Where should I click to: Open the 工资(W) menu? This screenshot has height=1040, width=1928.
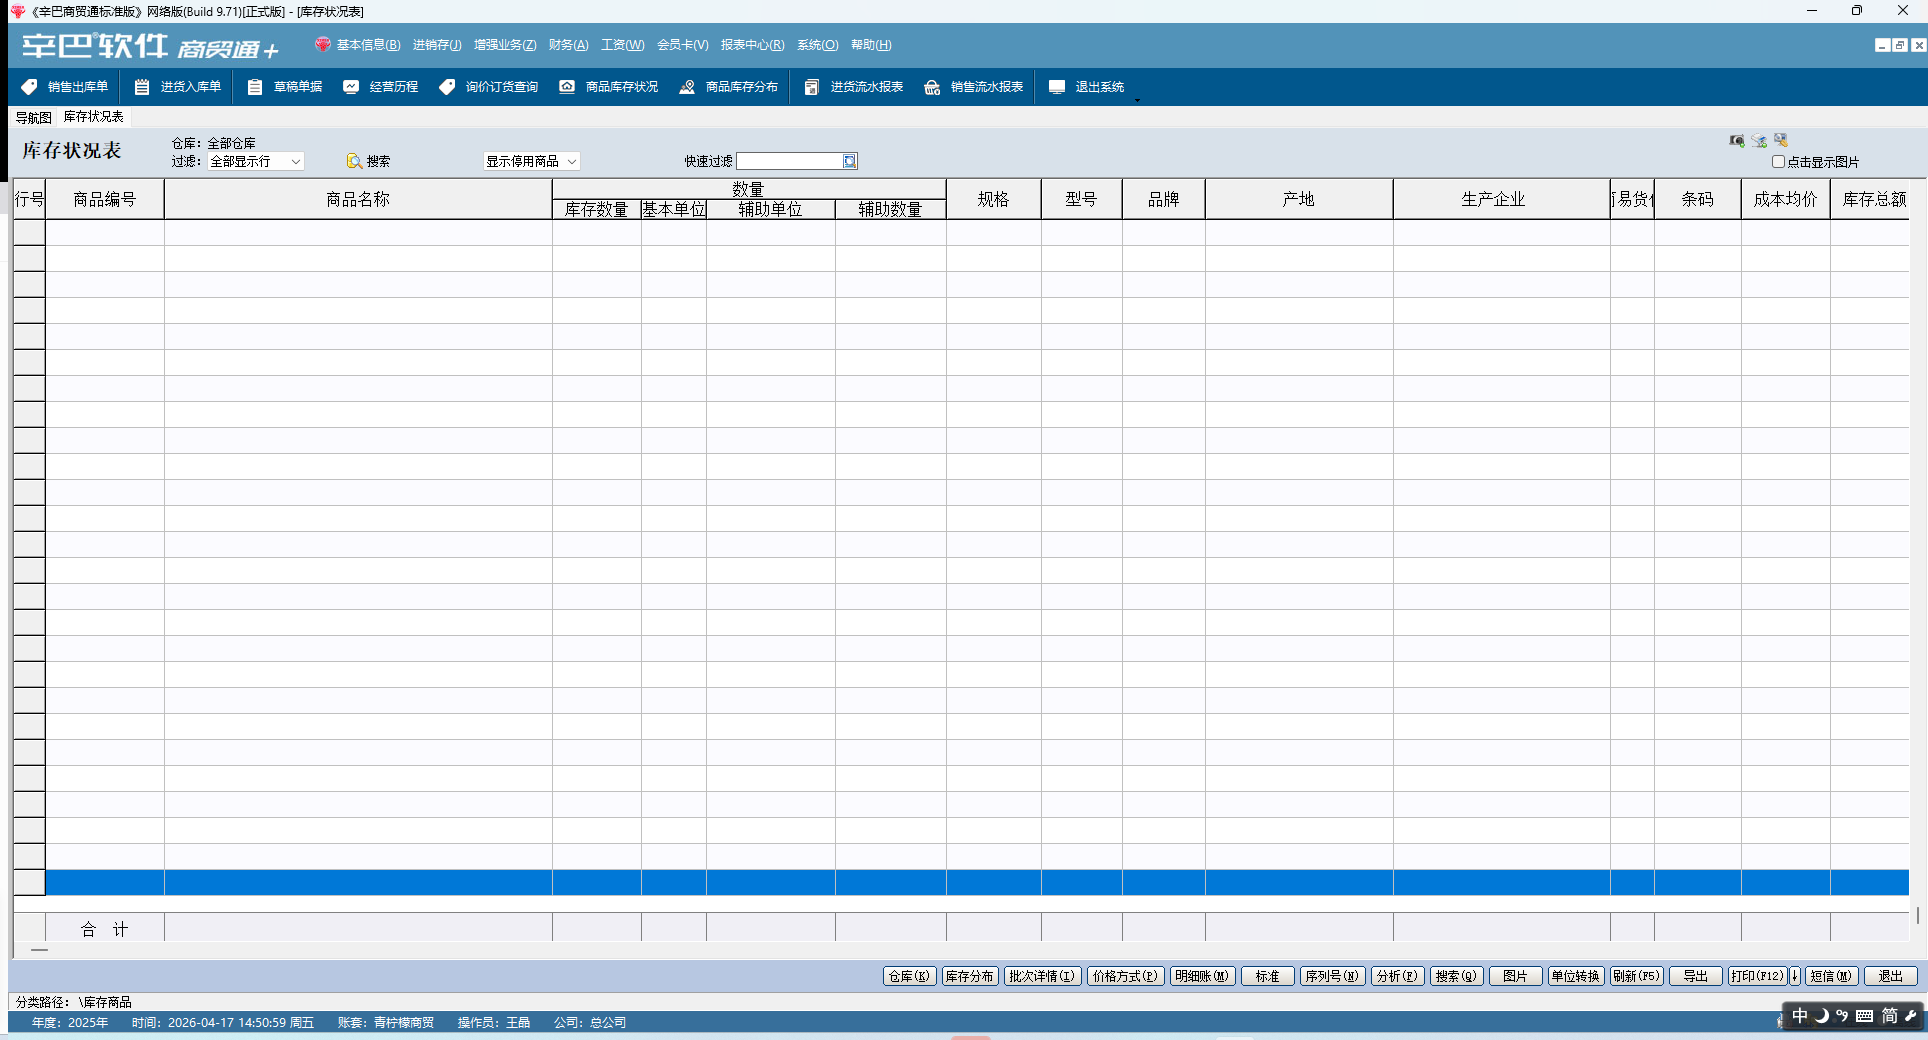coord(622,45)
